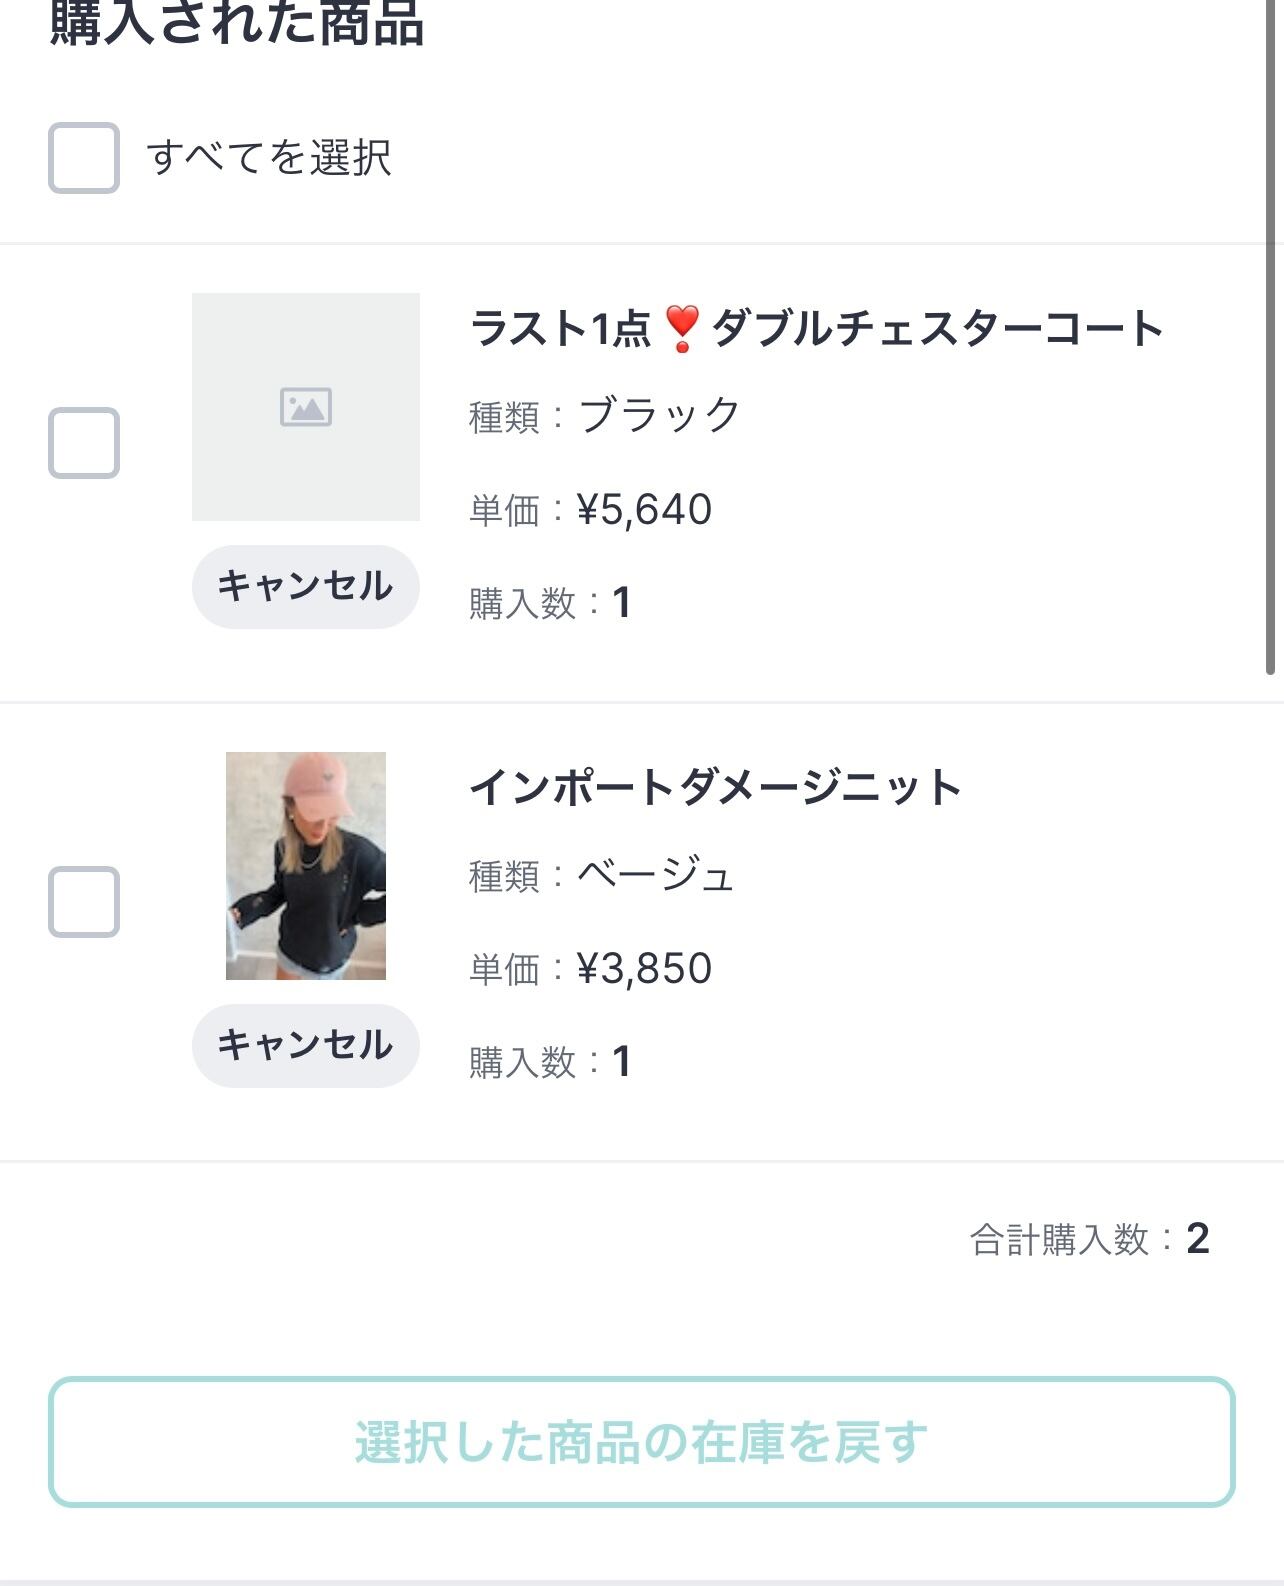Open the インポートダメージニット product photo

(306, 866)
